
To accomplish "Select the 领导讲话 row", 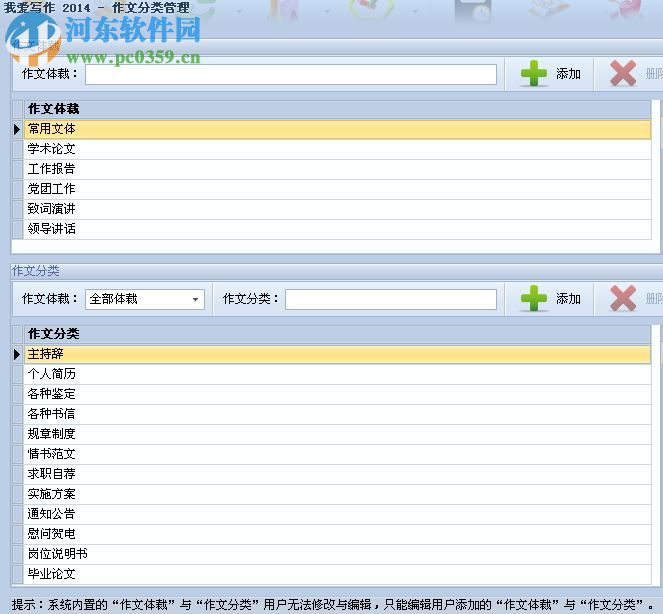I will 337,229.
